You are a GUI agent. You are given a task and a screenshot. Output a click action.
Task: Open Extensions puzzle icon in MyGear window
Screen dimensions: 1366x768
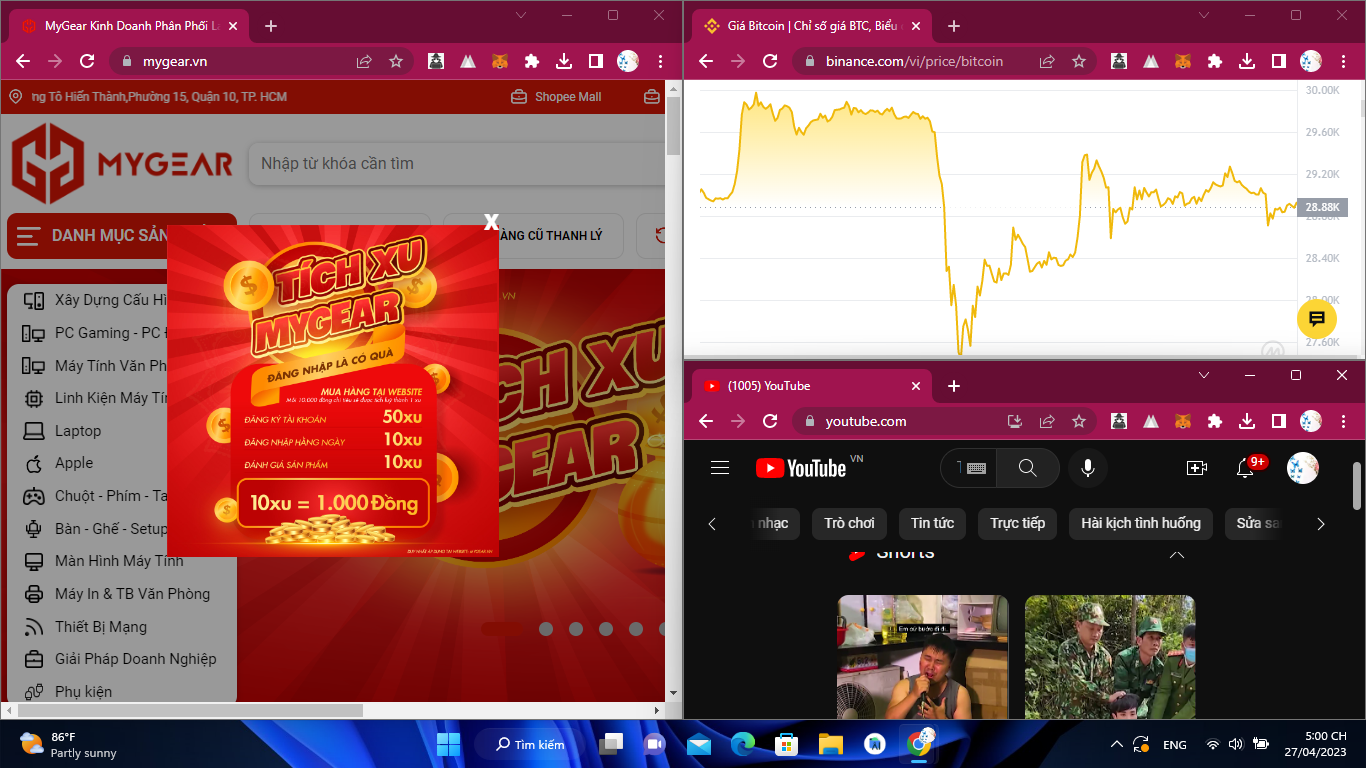[x=532, y=61]
